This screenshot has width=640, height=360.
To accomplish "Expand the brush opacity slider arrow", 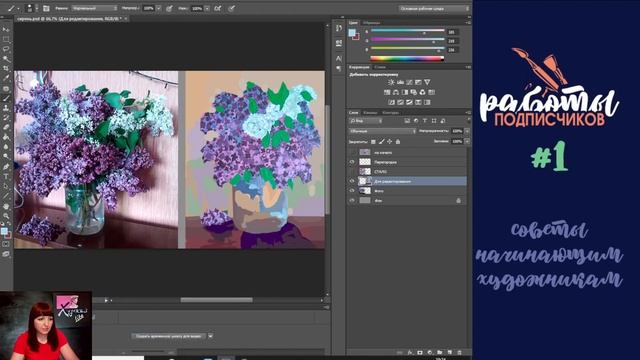I will pos(158,8).
